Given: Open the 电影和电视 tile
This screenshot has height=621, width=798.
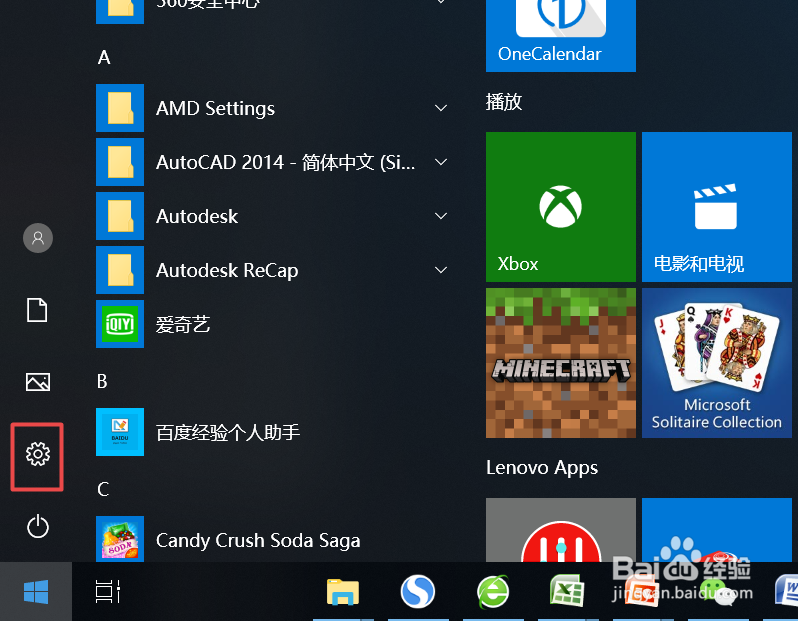Looking at the screenshot, I should 717,207.
